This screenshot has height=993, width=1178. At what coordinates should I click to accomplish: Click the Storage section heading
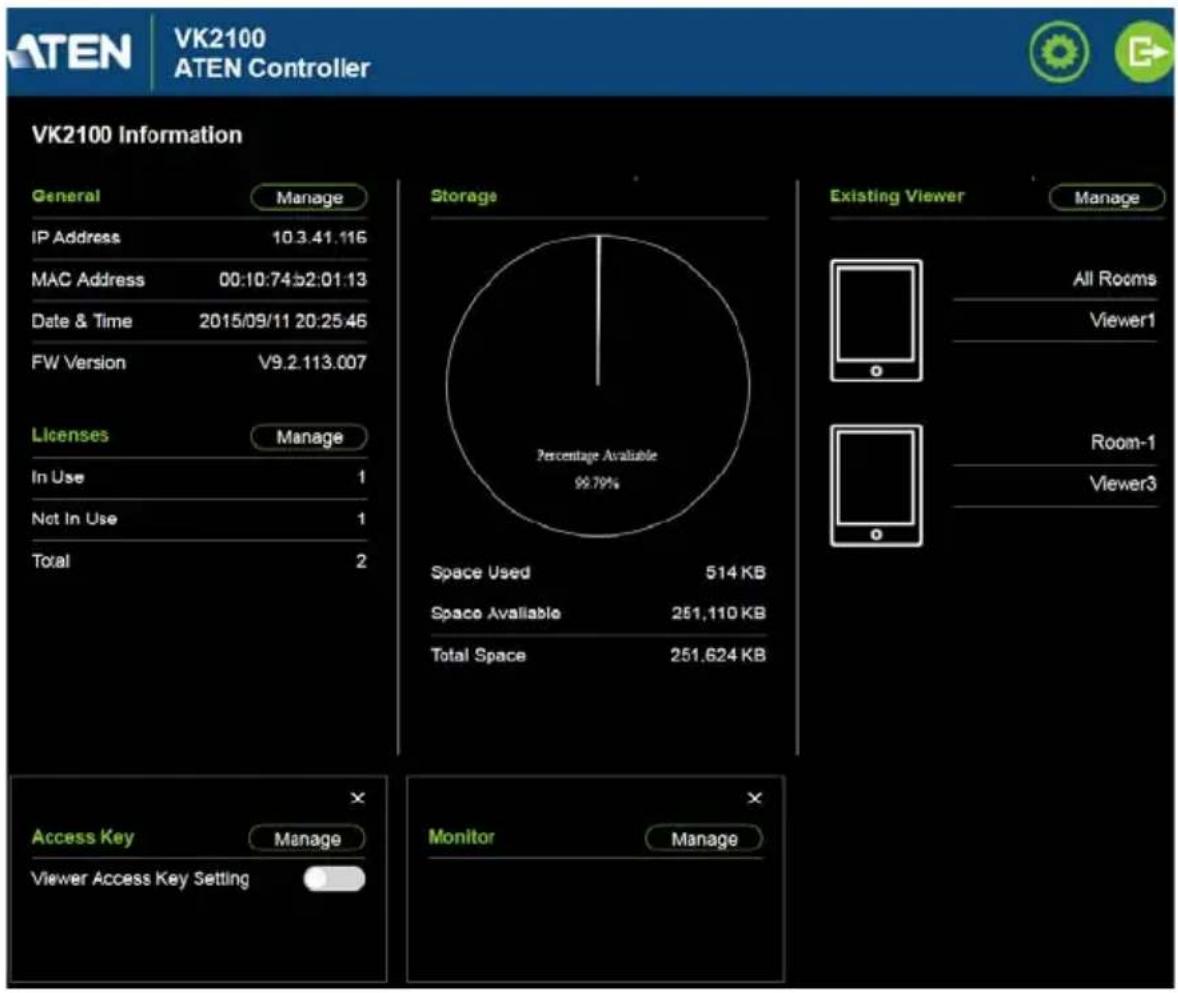[x=464, y=197]
